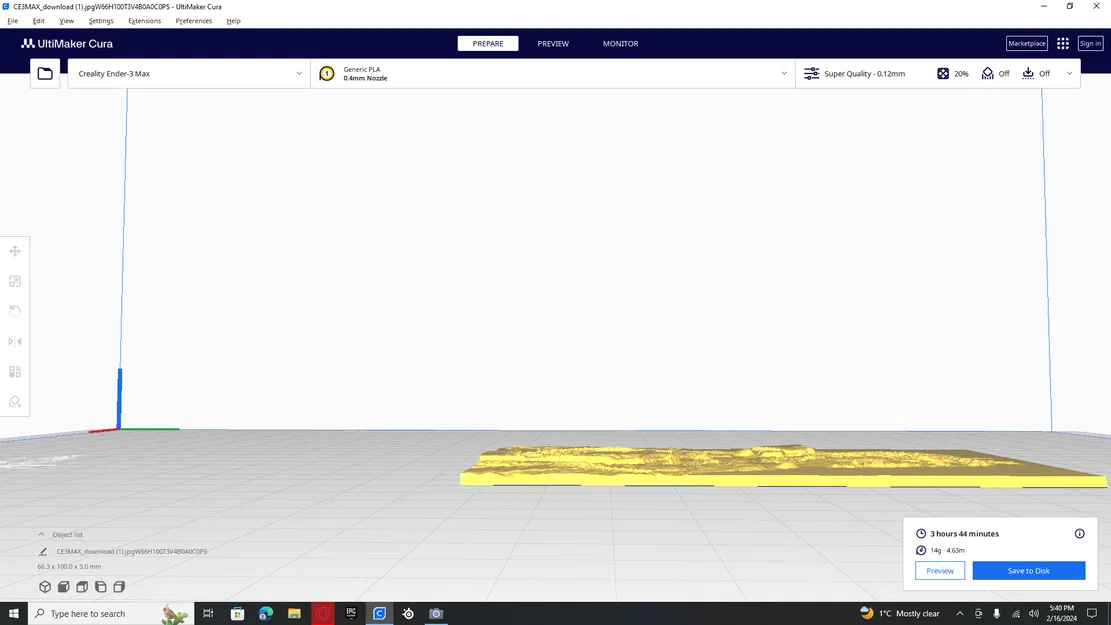Open weather 1°C Mostly clear widget
1111x625 pixels.
click(x=900, y=614)
